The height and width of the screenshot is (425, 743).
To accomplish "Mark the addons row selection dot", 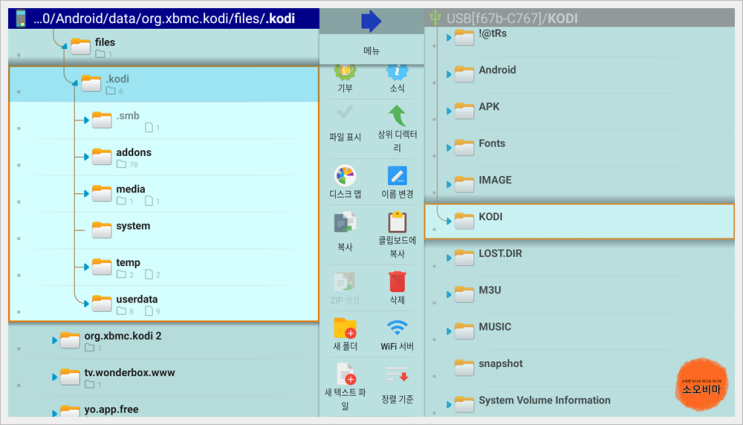I will 19,165.
